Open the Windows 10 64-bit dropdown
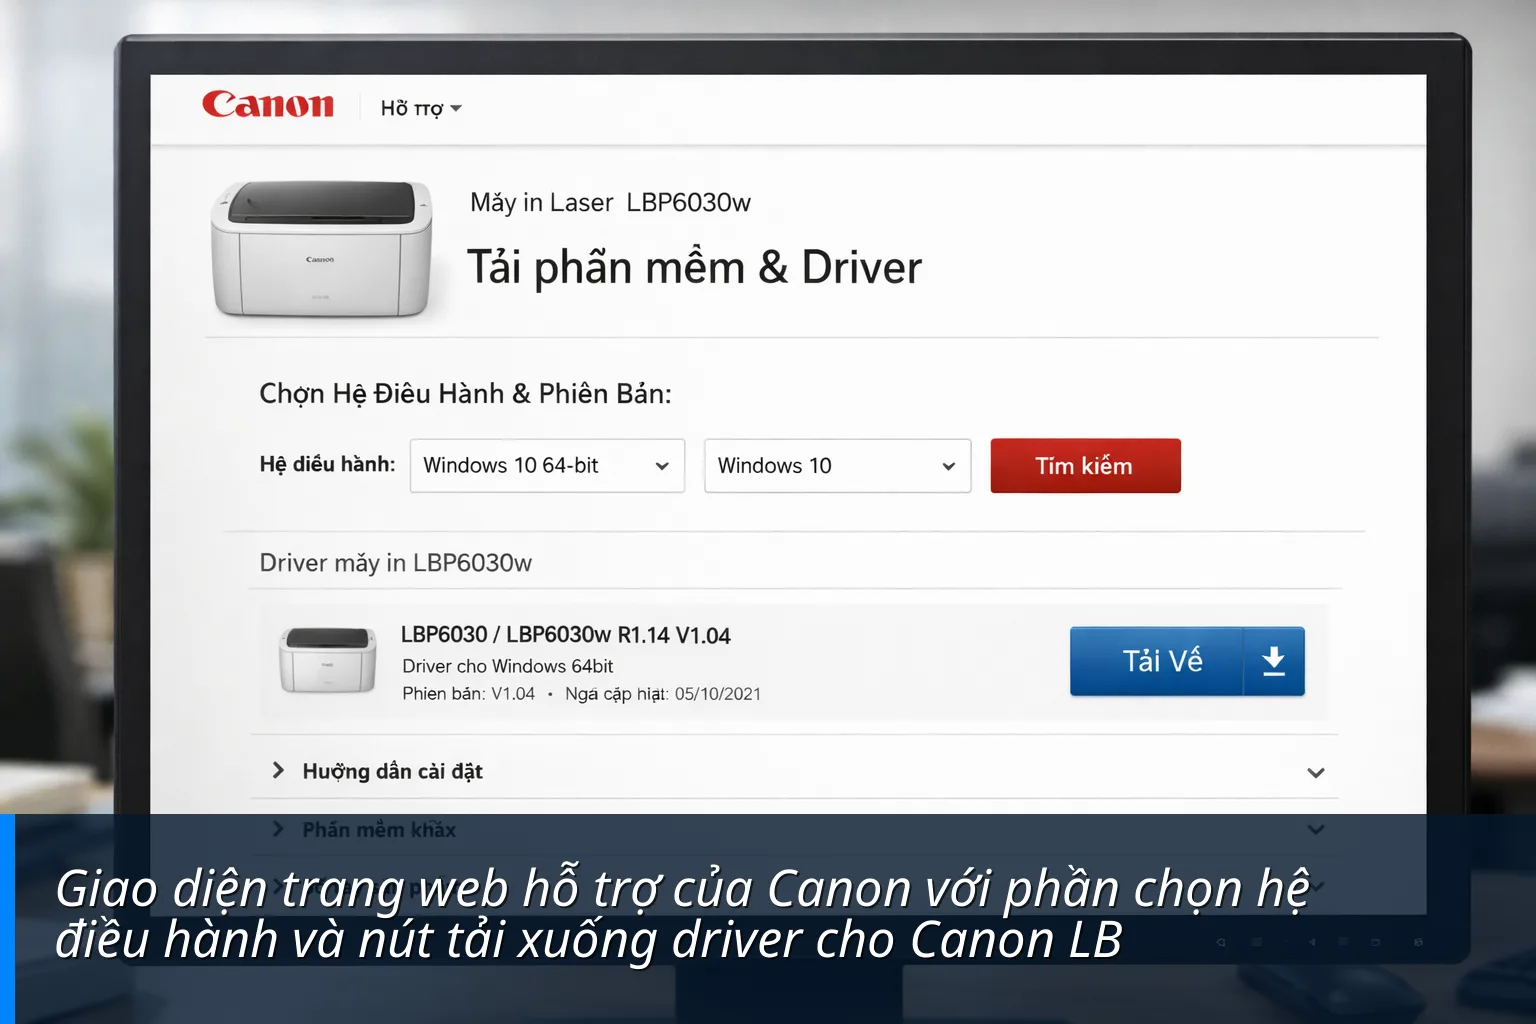1536x1024 pixels. pyautogui.click(x=547, y=466)
